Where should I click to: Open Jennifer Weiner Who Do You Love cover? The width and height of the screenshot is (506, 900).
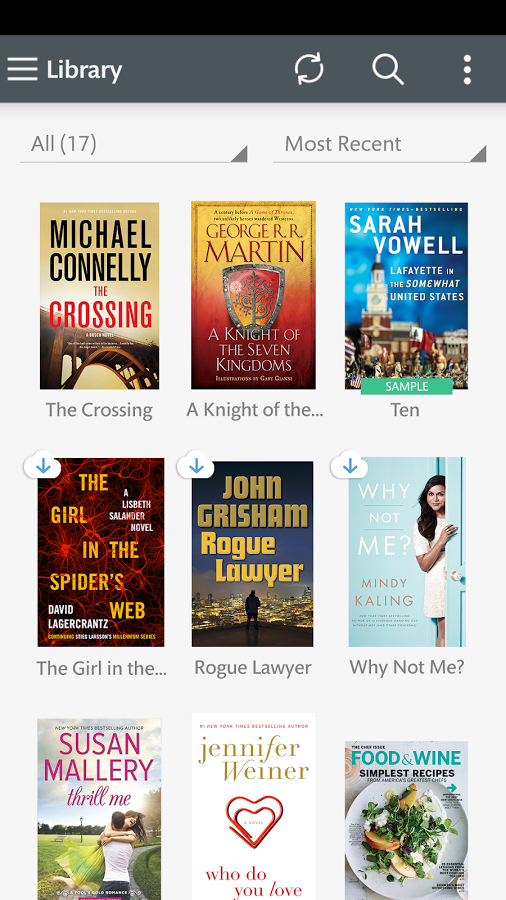click(253, 806)
